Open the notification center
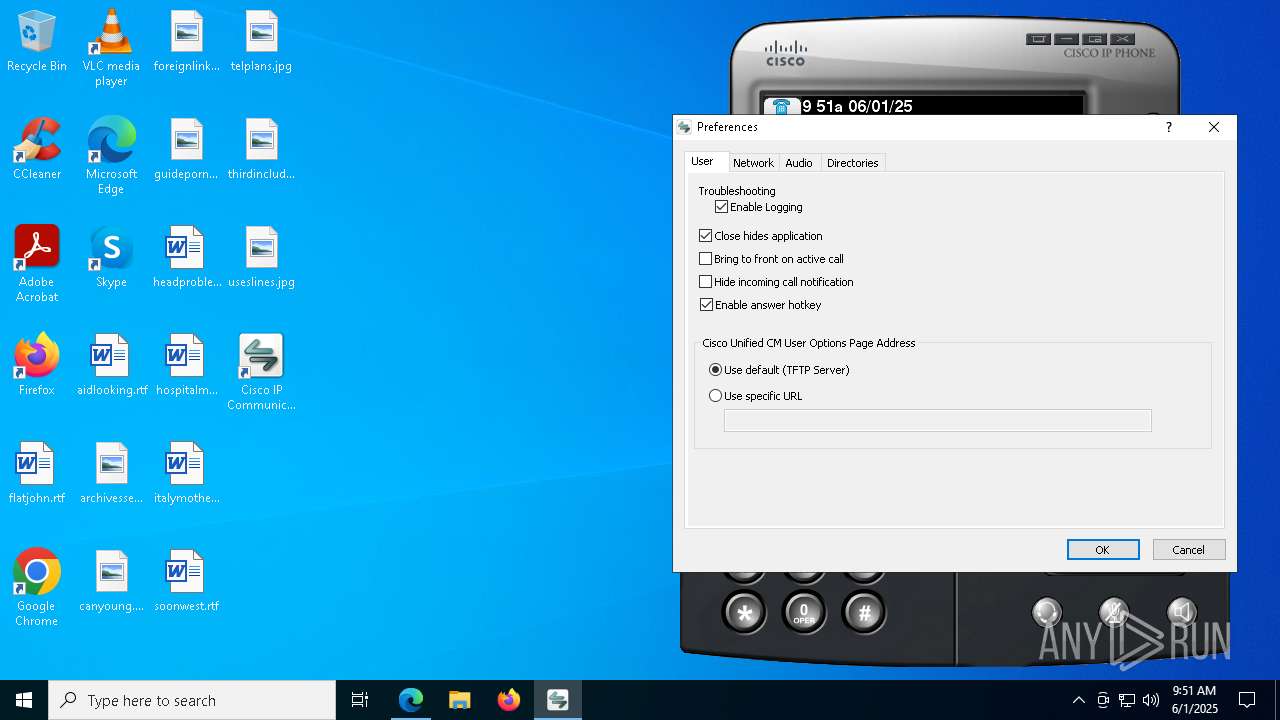Viewport: 1280px width, 720px height. (1247, 700)
